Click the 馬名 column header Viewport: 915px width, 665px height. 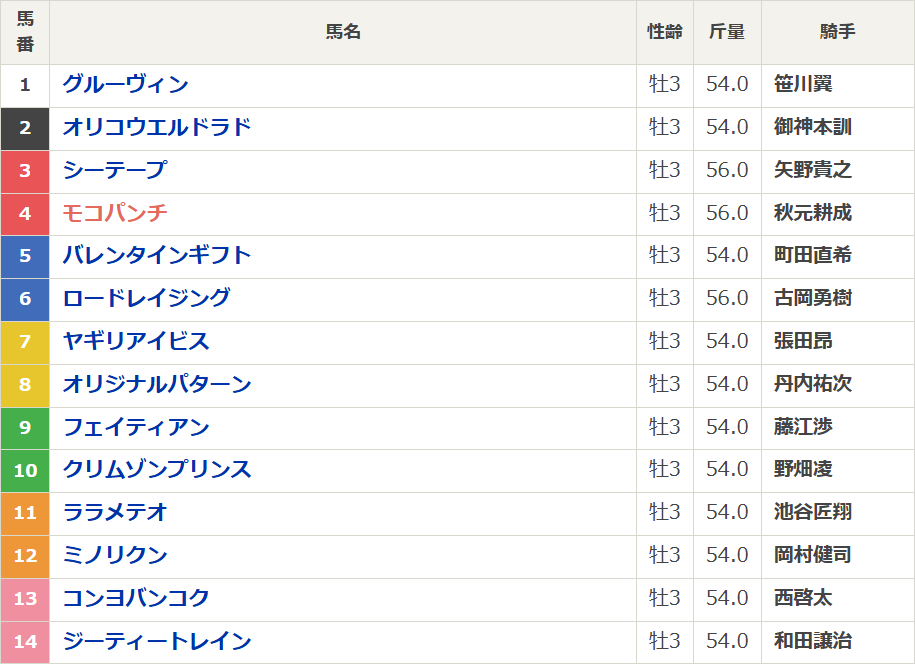pos(343,32)
